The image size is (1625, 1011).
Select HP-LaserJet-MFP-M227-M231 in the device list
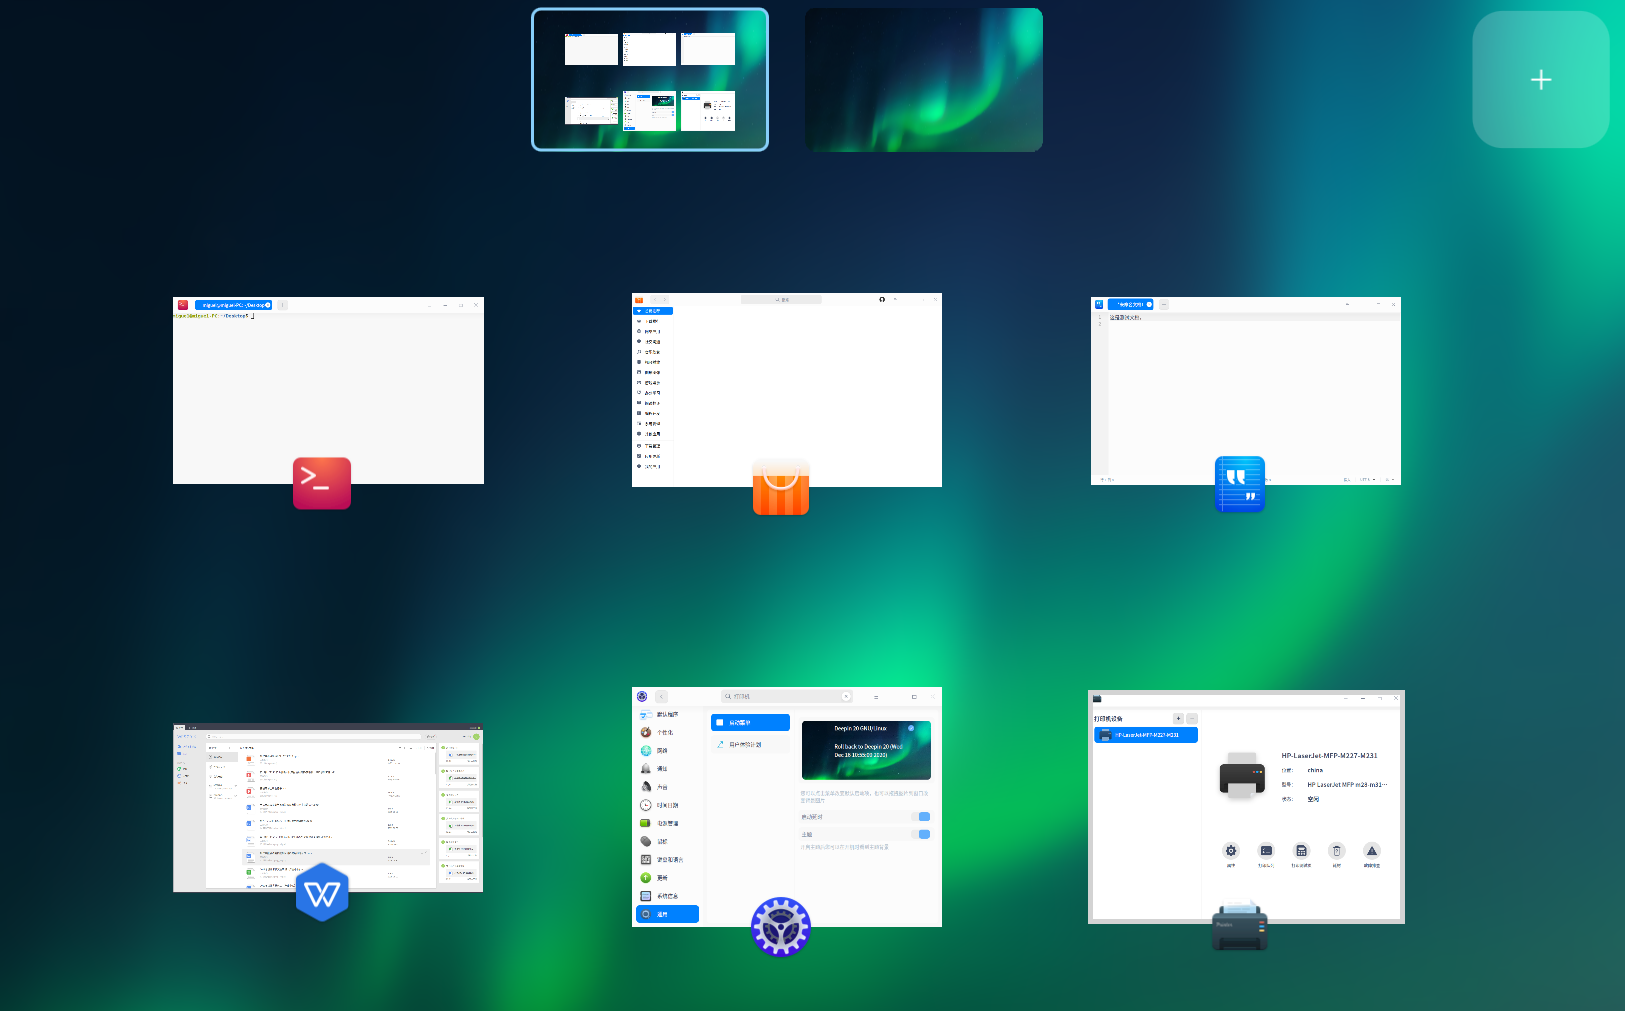(x=1146, y=734)
